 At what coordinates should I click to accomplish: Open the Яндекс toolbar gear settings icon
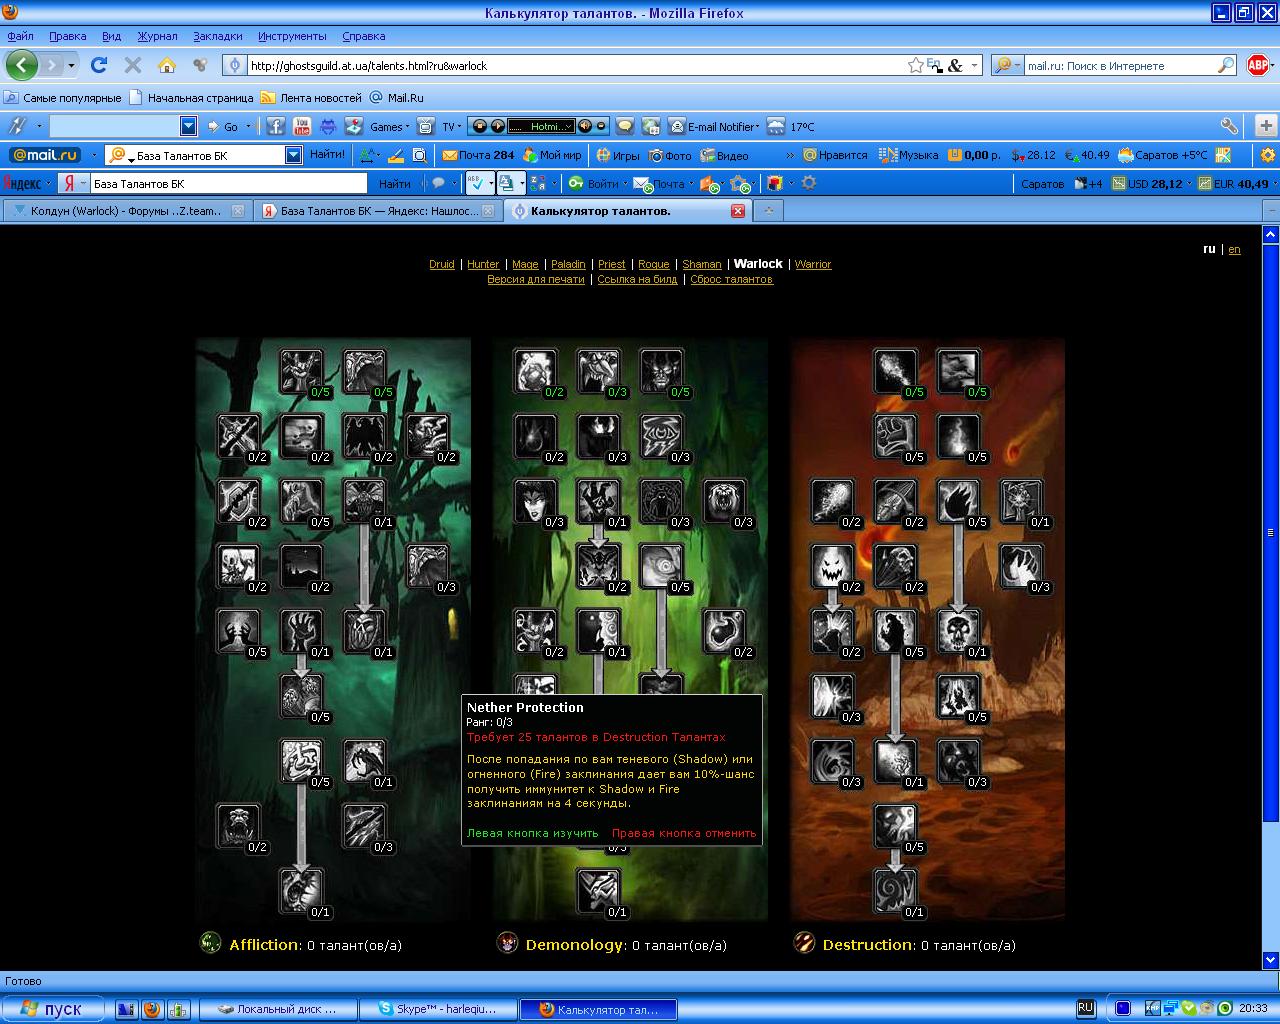[x=809, y=183]
